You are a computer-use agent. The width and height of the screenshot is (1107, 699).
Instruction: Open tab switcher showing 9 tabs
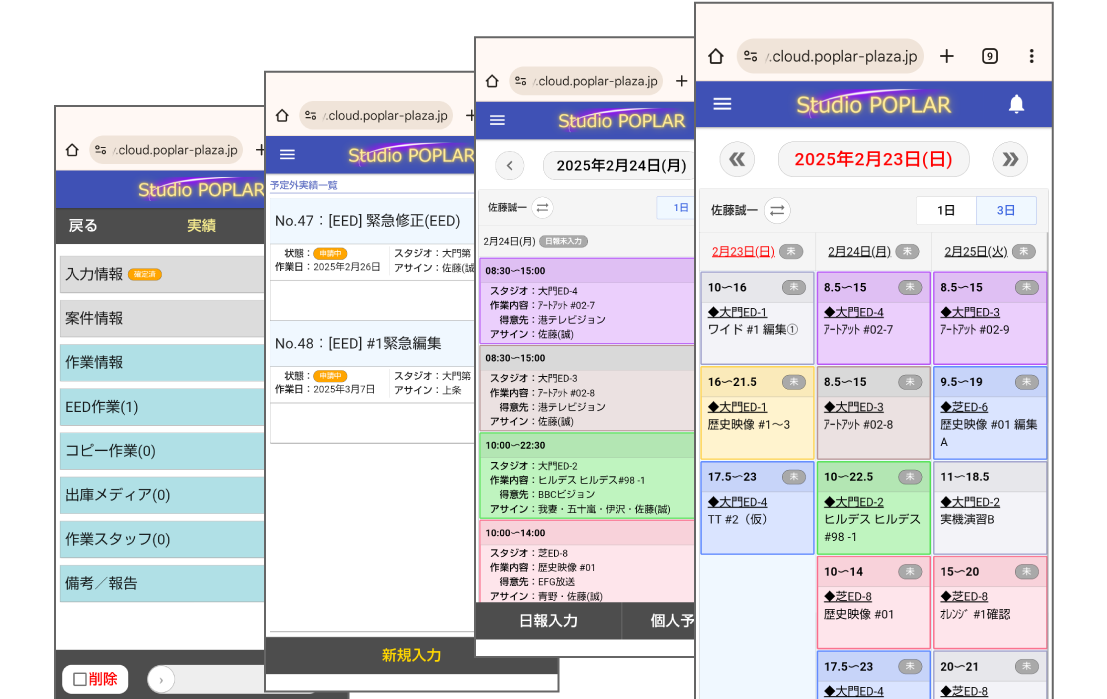pyautogui.click(x=990, y=56)
